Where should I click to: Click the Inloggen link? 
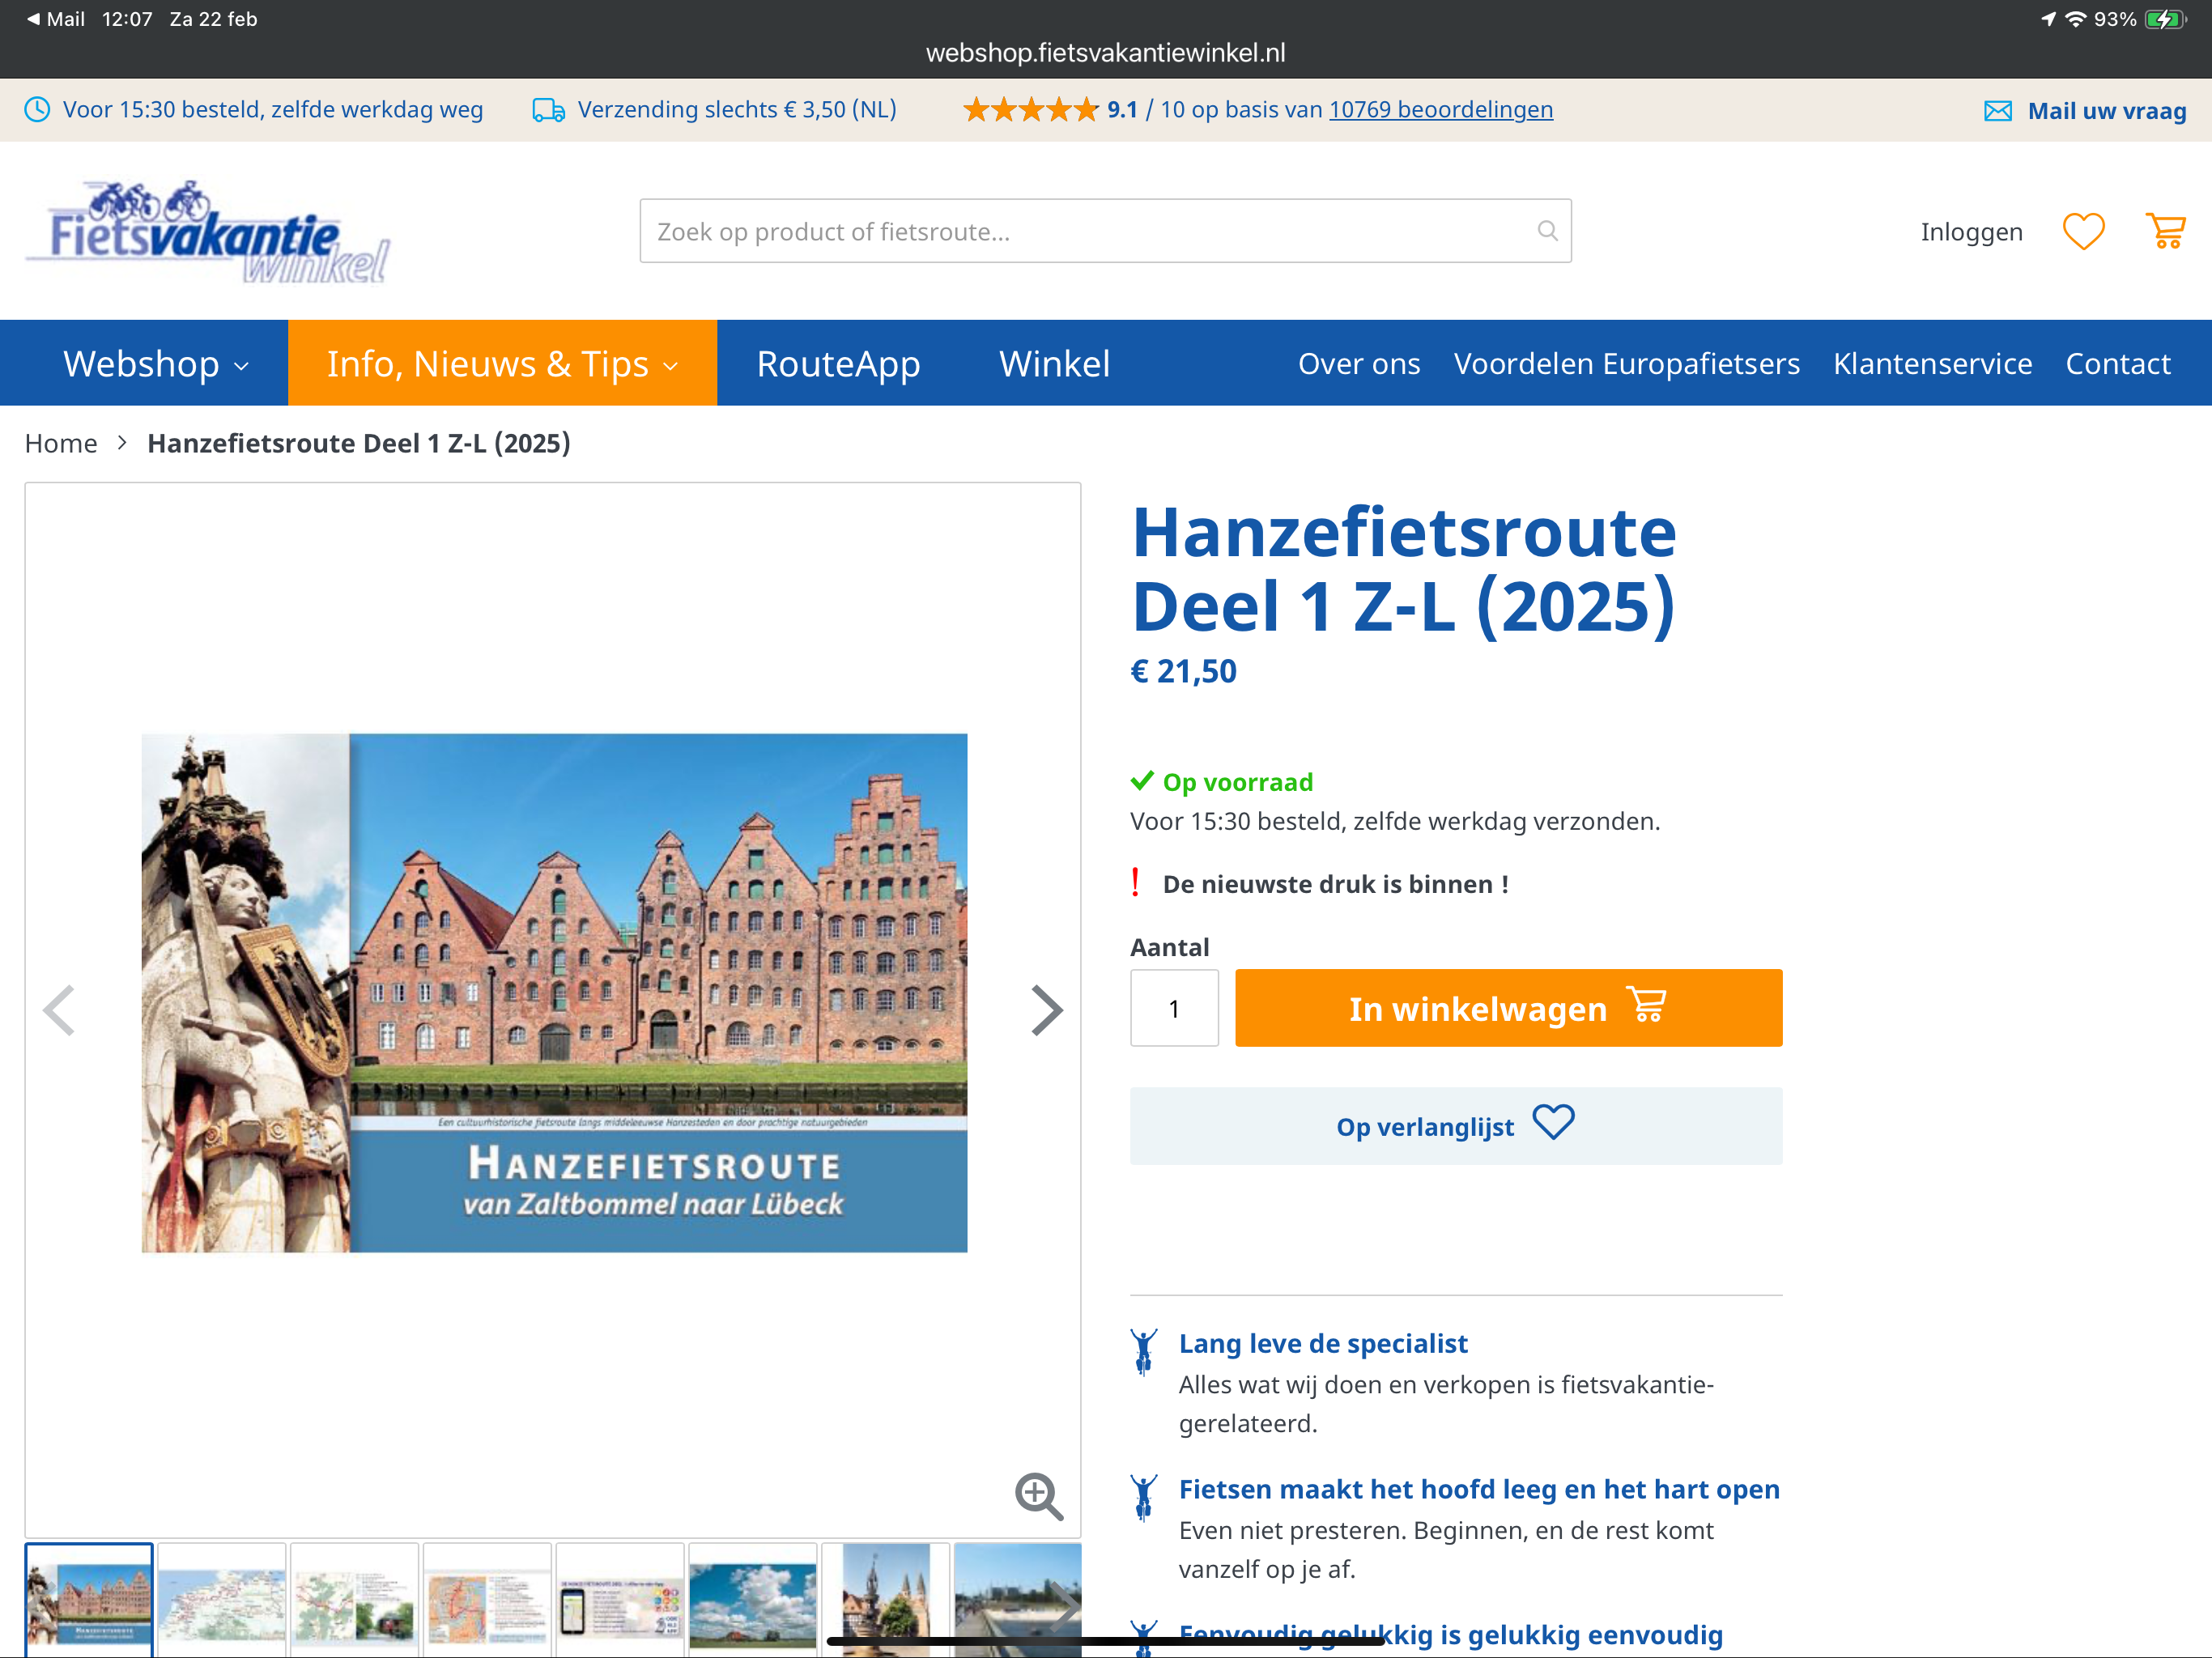tap(1971, 232)
